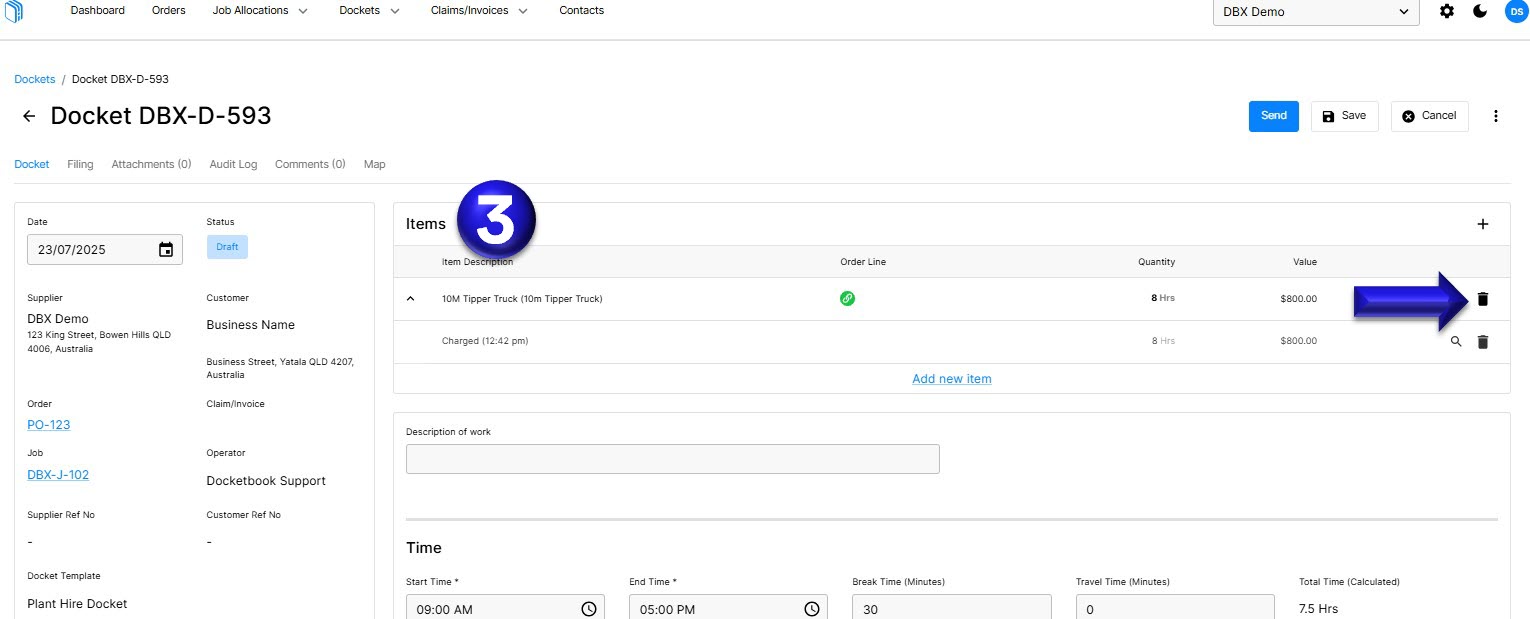This screenshot has height=619, width=1530.
Task: Collapse the 10M Tipper Truck row
Action: point(410,298)
